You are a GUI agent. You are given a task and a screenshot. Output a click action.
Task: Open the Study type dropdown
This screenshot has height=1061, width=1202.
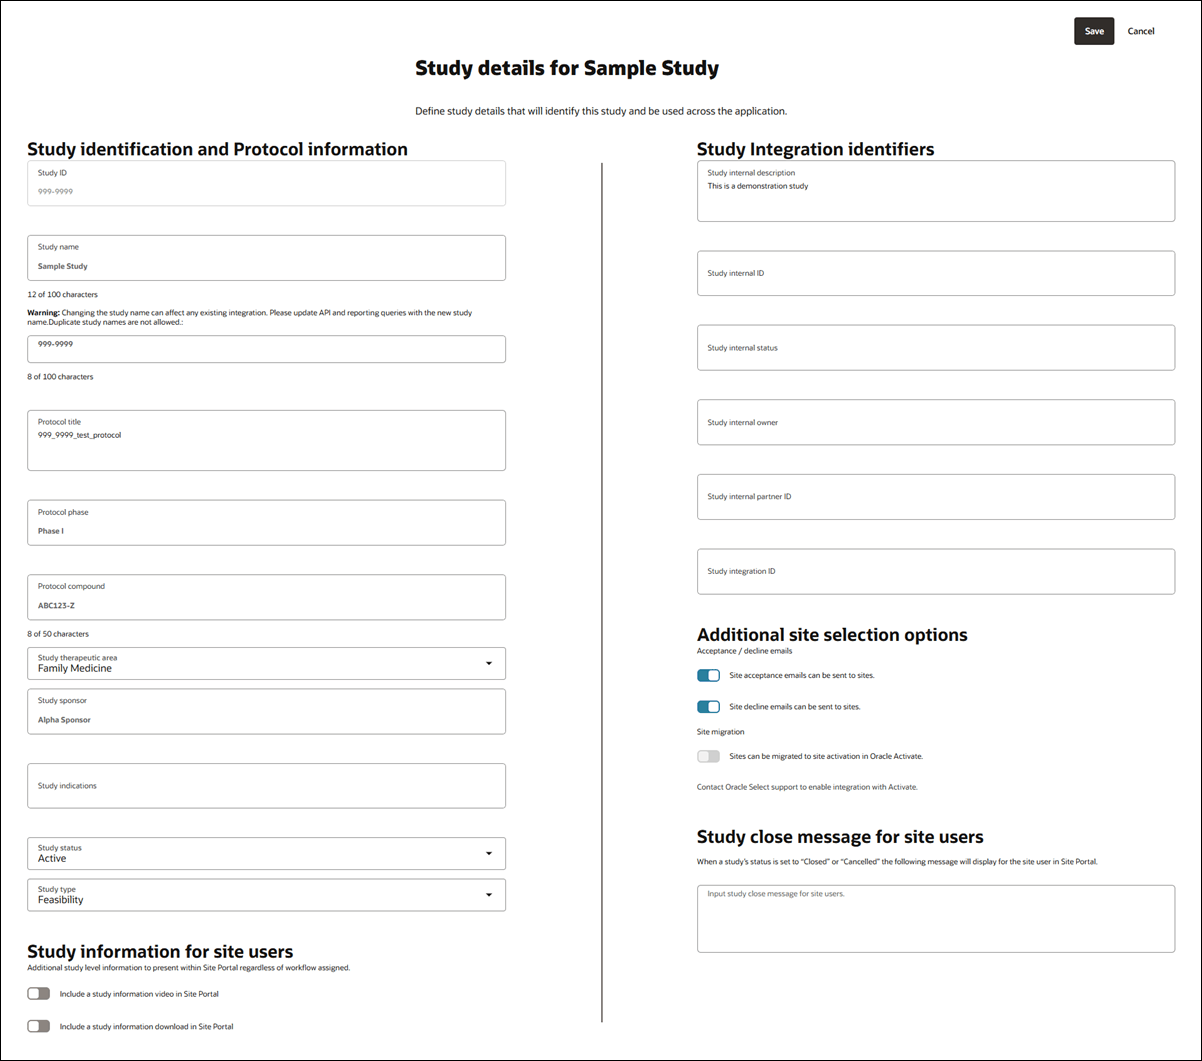[x=489, y=894]
